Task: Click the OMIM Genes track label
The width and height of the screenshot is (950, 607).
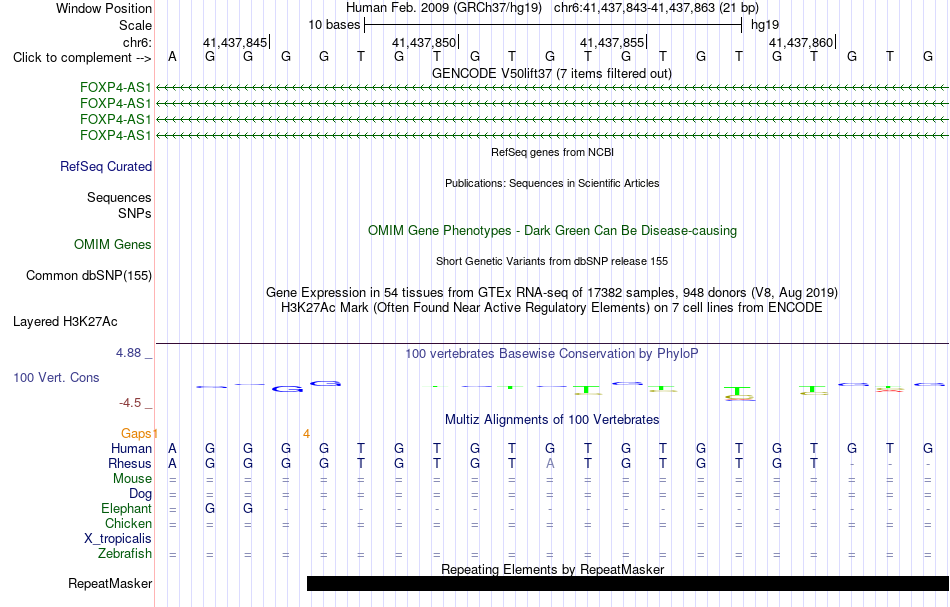Action: (x=113, y=244)
